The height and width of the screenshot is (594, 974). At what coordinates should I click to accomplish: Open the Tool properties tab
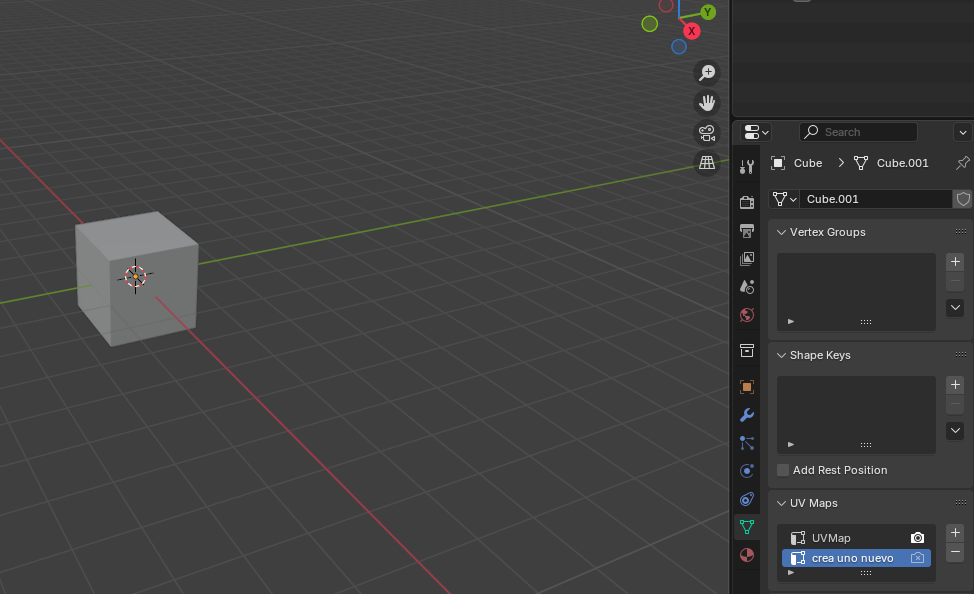point(747,166)
